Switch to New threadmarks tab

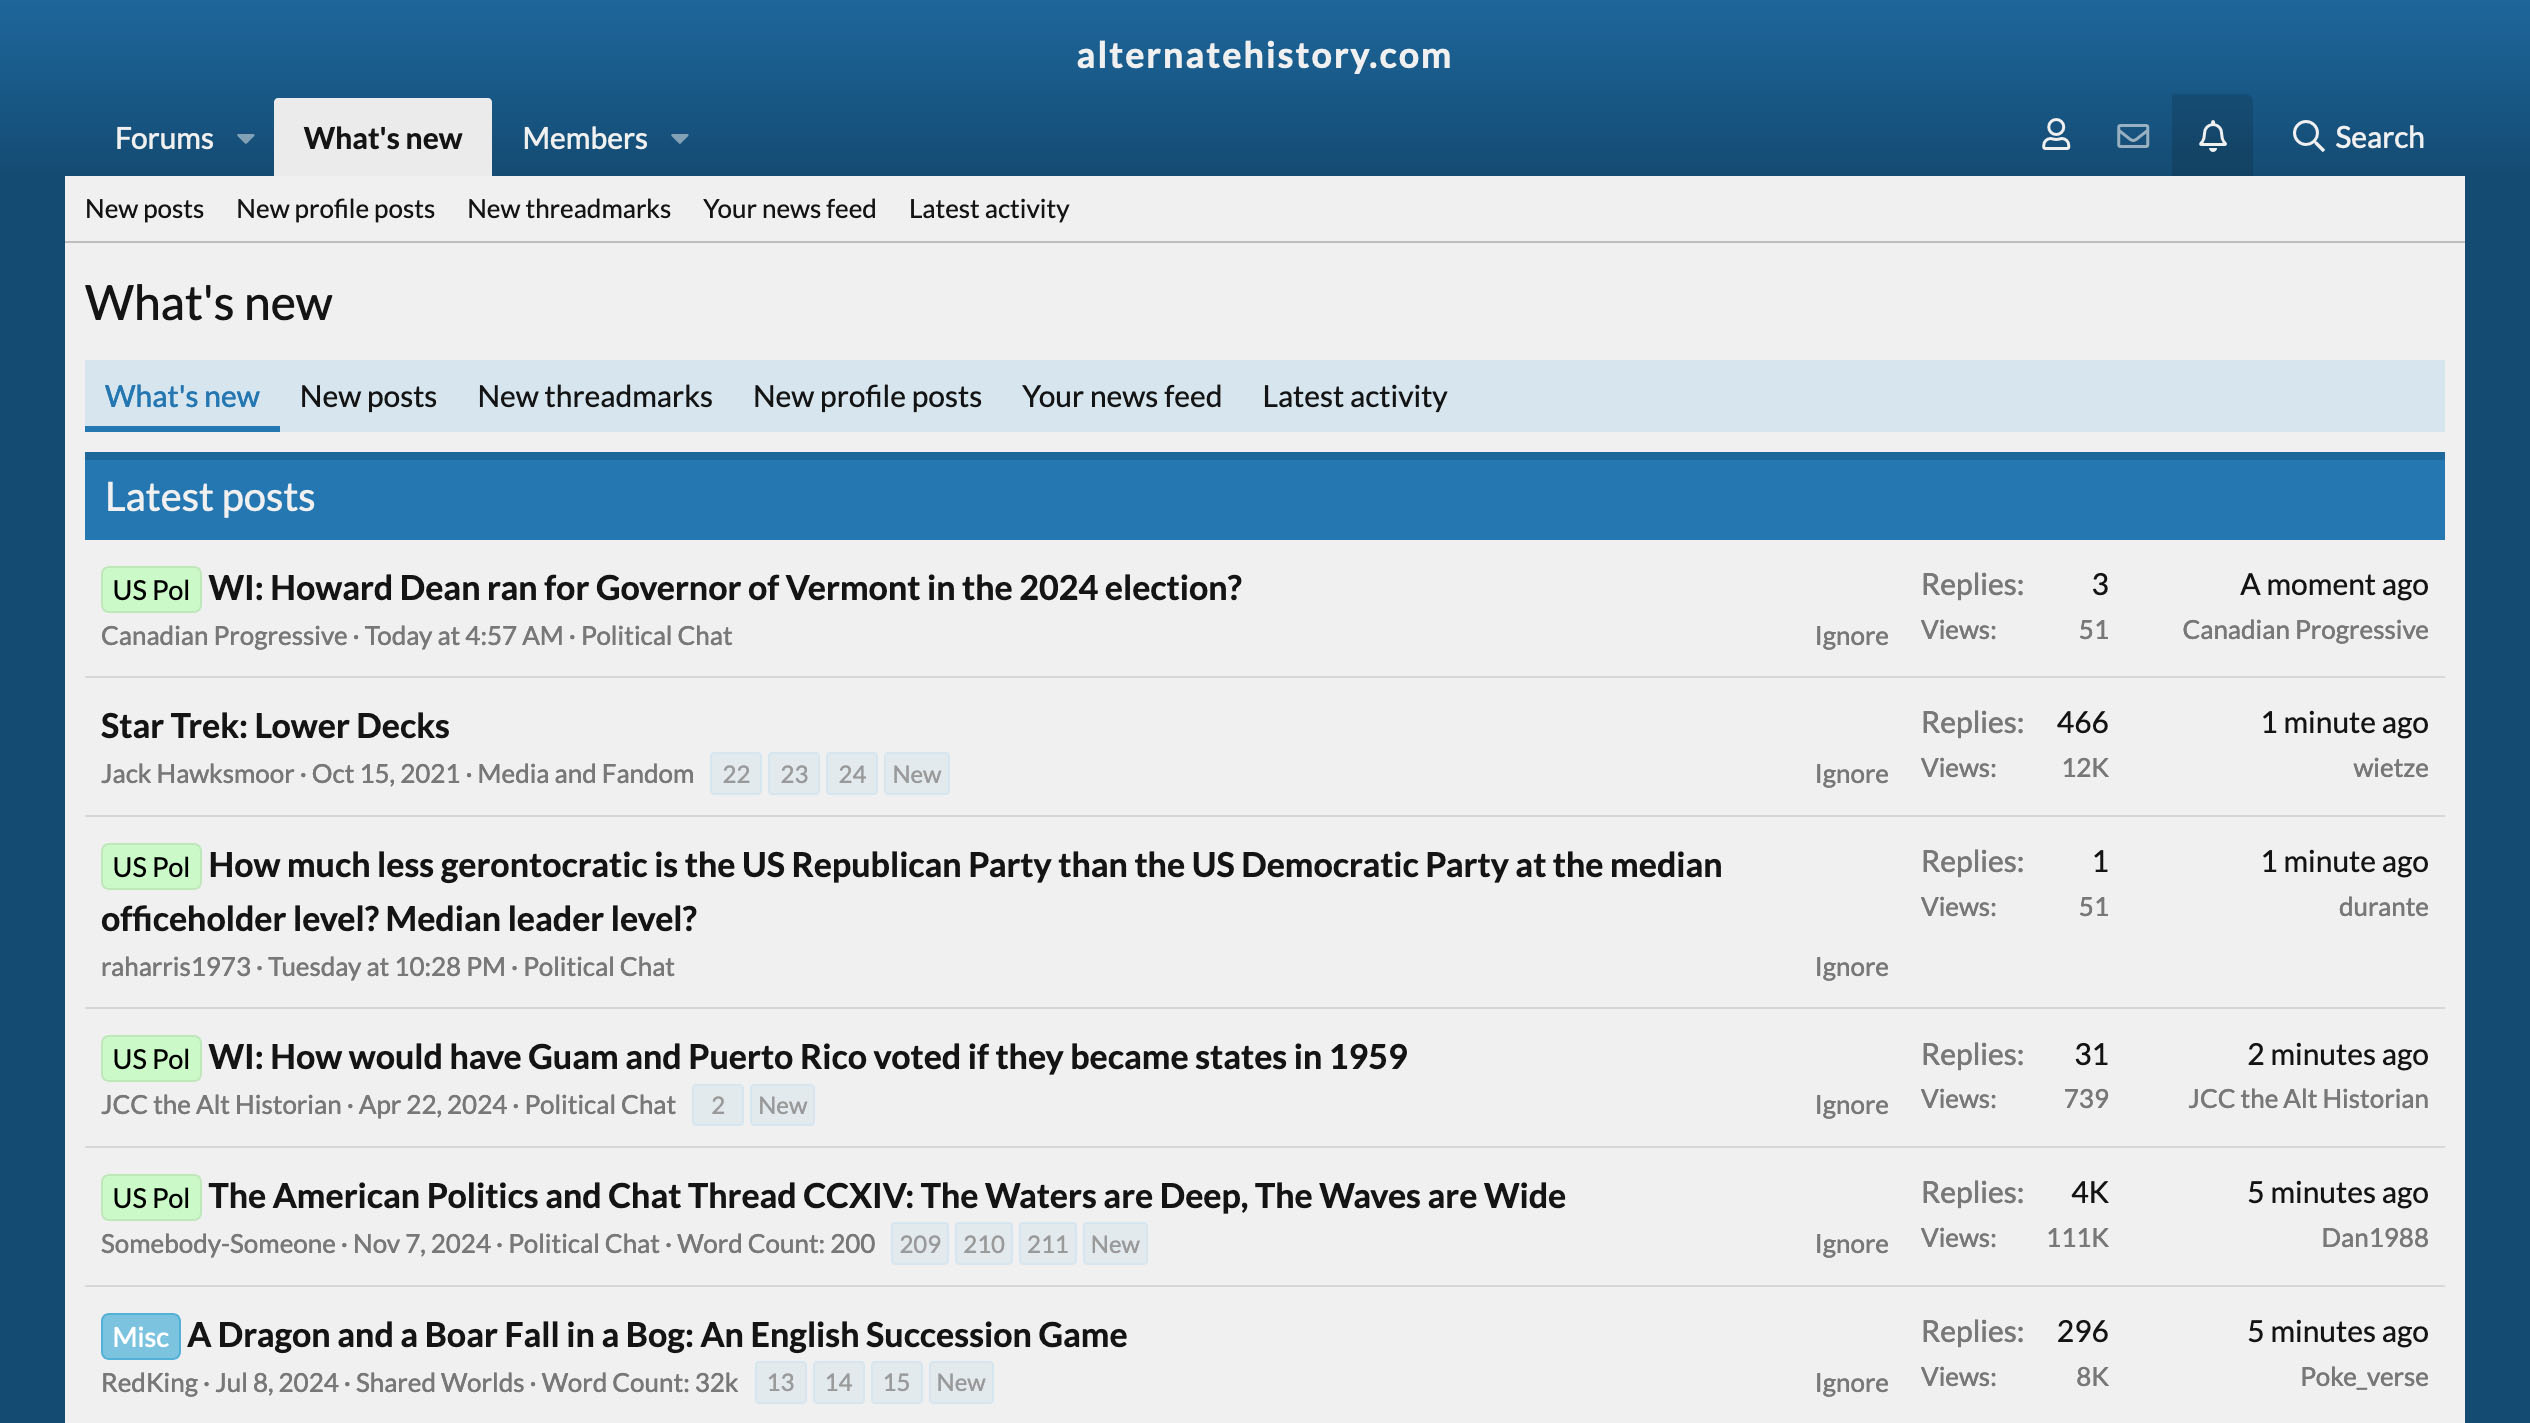pos(594,397)
